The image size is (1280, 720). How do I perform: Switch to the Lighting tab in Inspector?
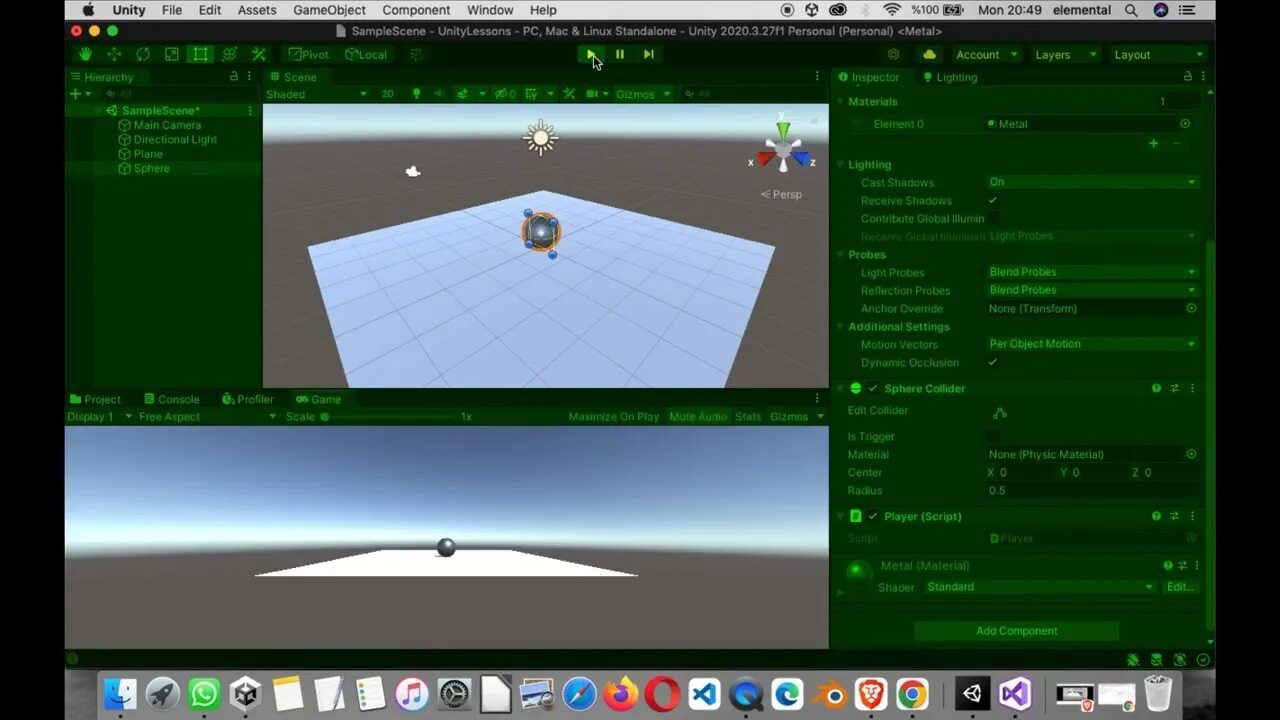tap(957, 77)
